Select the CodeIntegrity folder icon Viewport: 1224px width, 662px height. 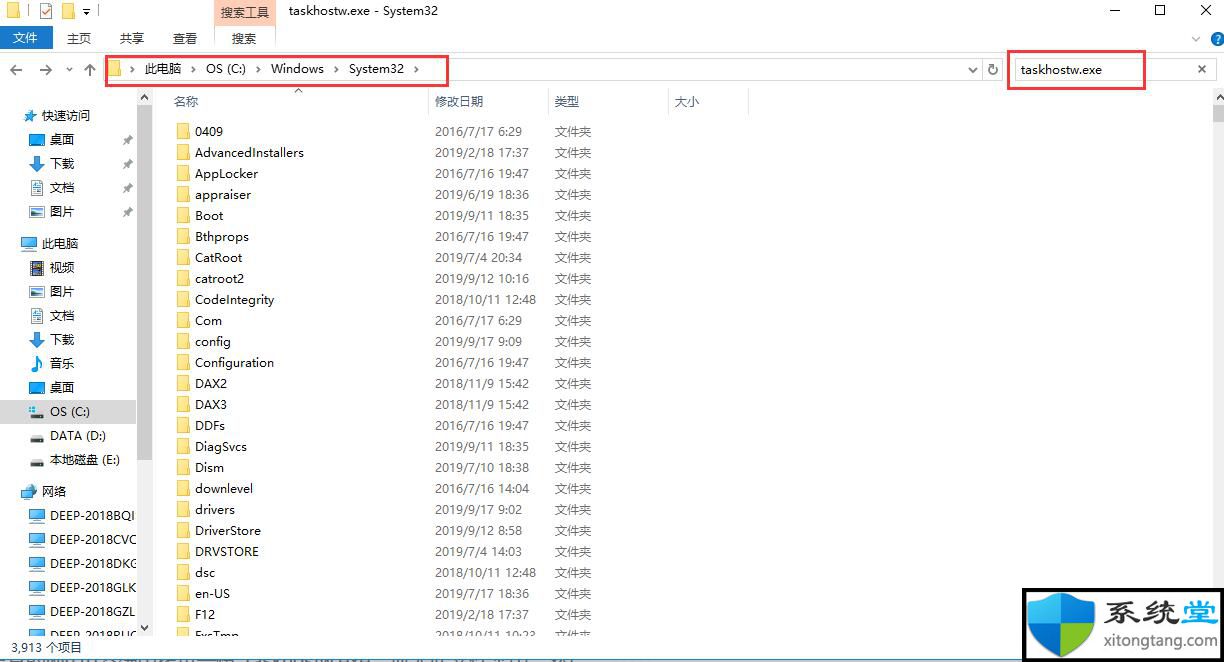[183, 300]
